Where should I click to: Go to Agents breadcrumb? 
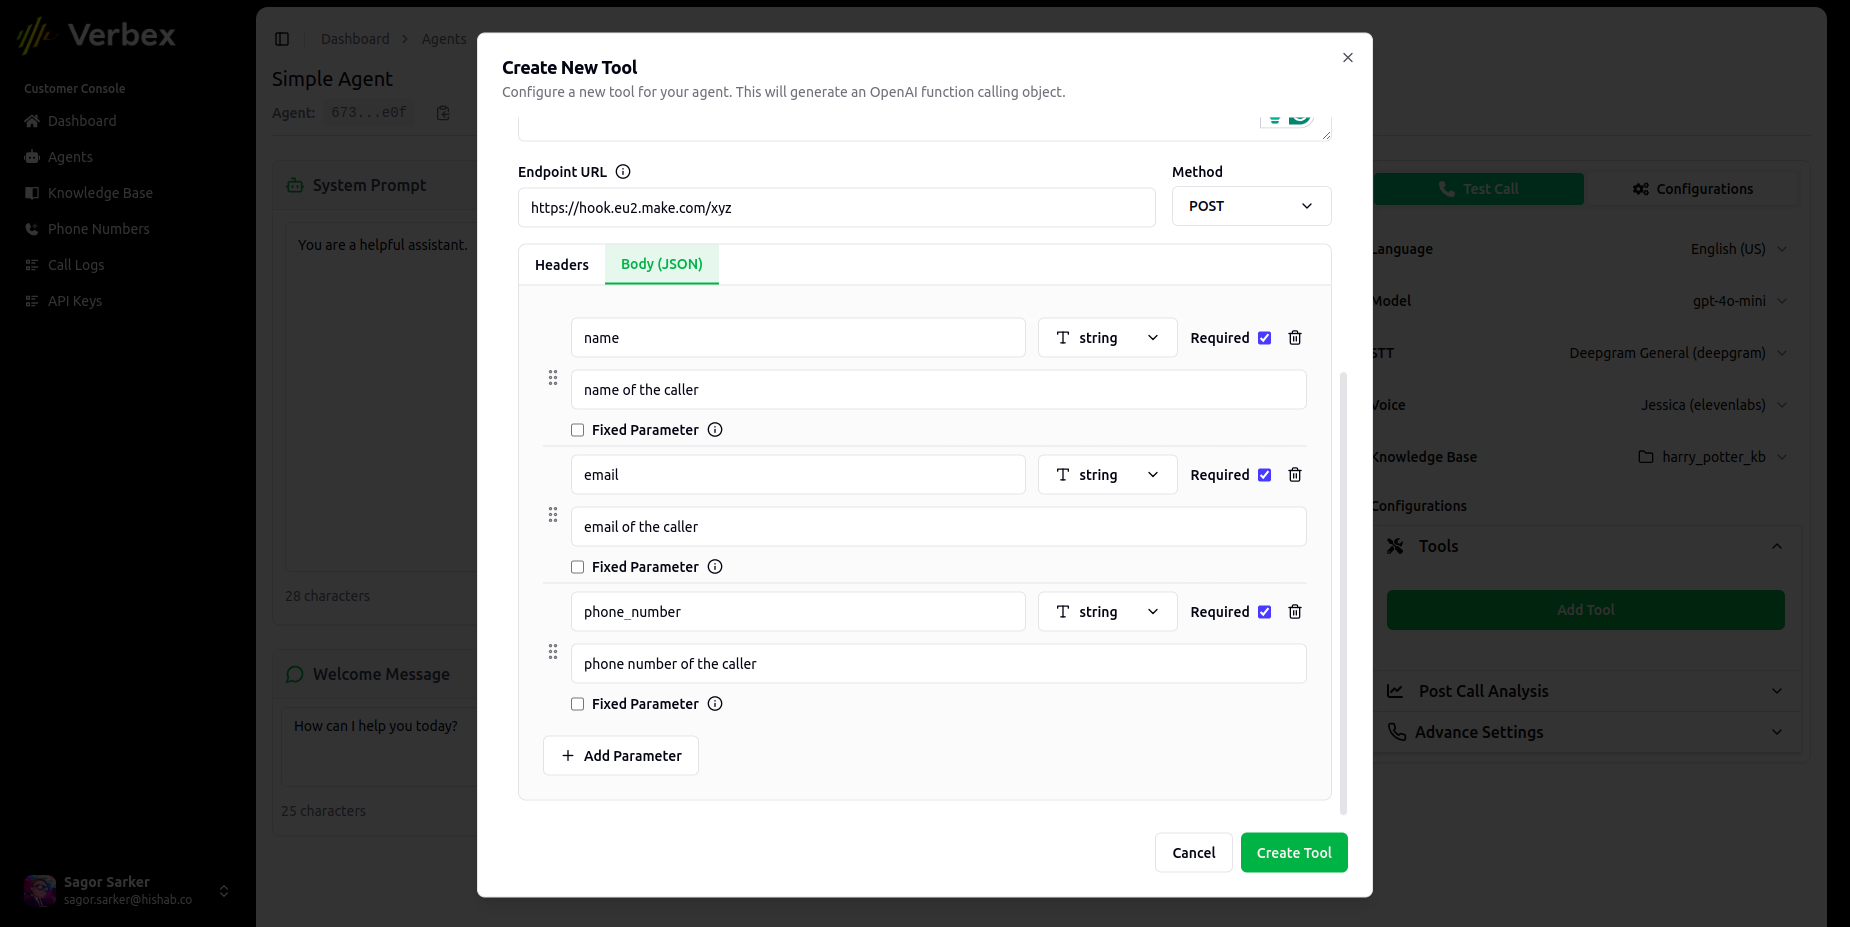pos(444,39)
